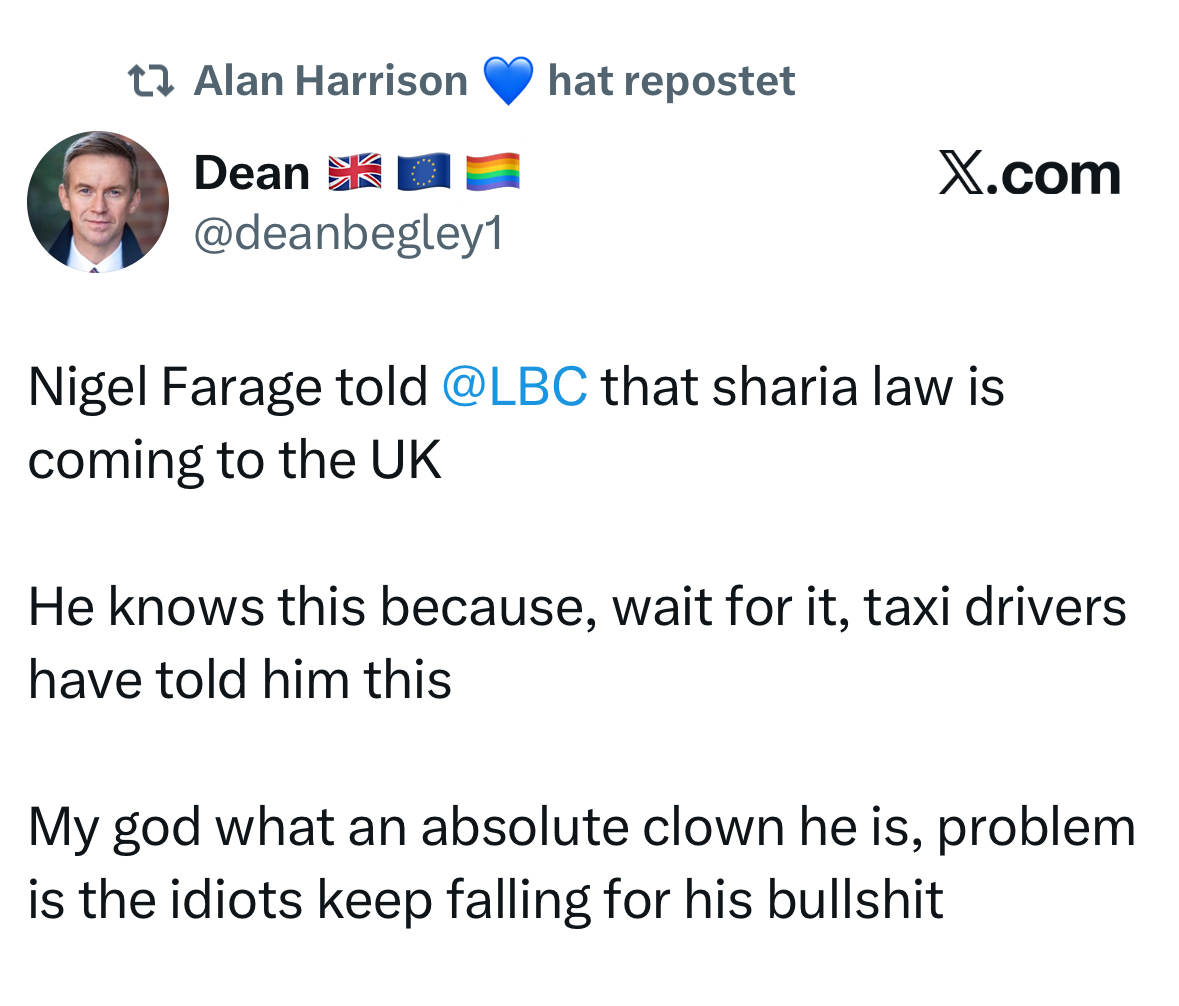
Task: Click the 'idiots keep falling' closing line
Action: pyautogui.click(x=485, y=900)
